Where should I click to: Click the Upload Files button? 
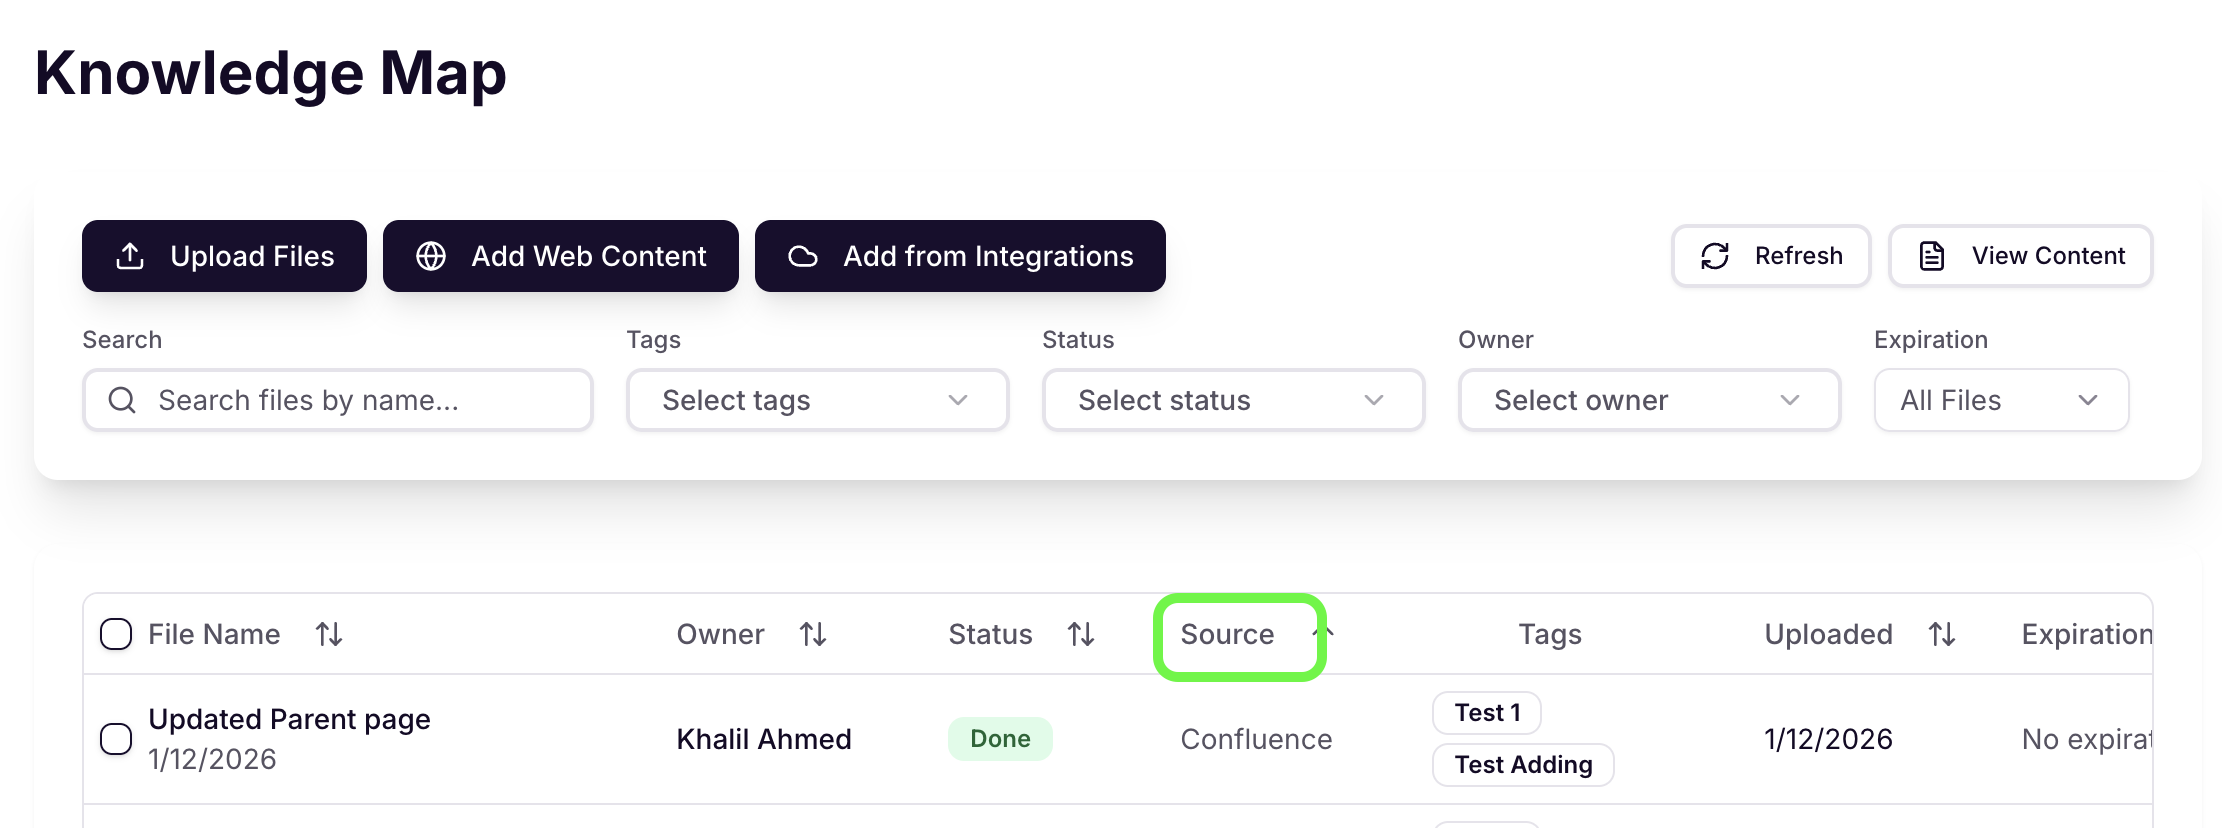point(224,256)
